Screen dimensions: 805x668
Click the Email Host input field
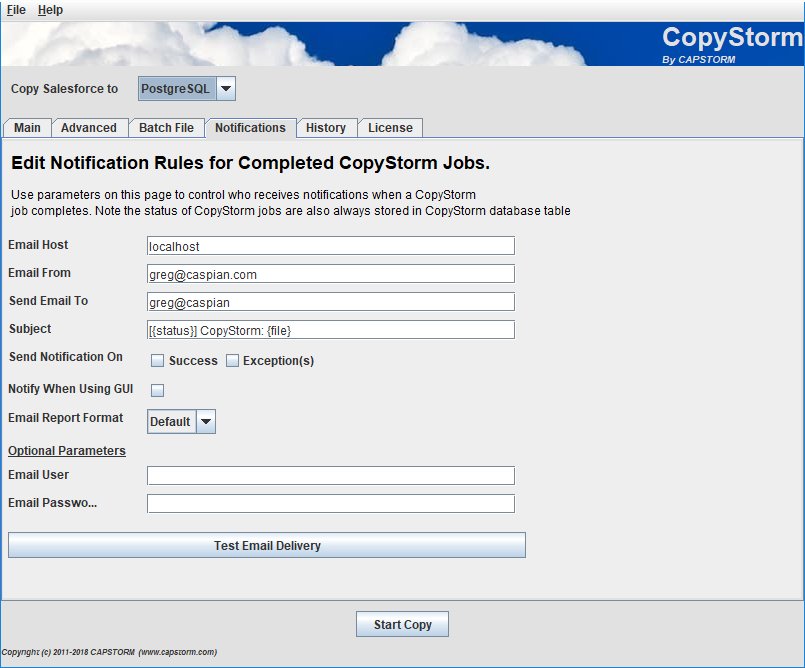coord(331,246)
